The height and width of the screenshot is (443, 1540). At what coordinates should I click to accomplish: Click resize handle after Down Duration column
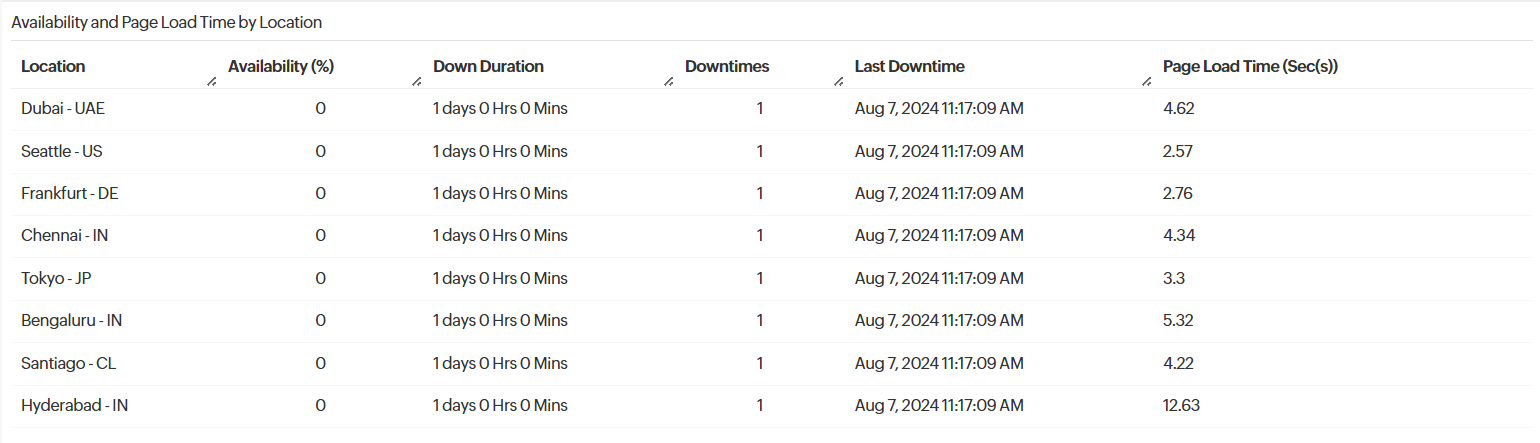[x=668, y=82]
